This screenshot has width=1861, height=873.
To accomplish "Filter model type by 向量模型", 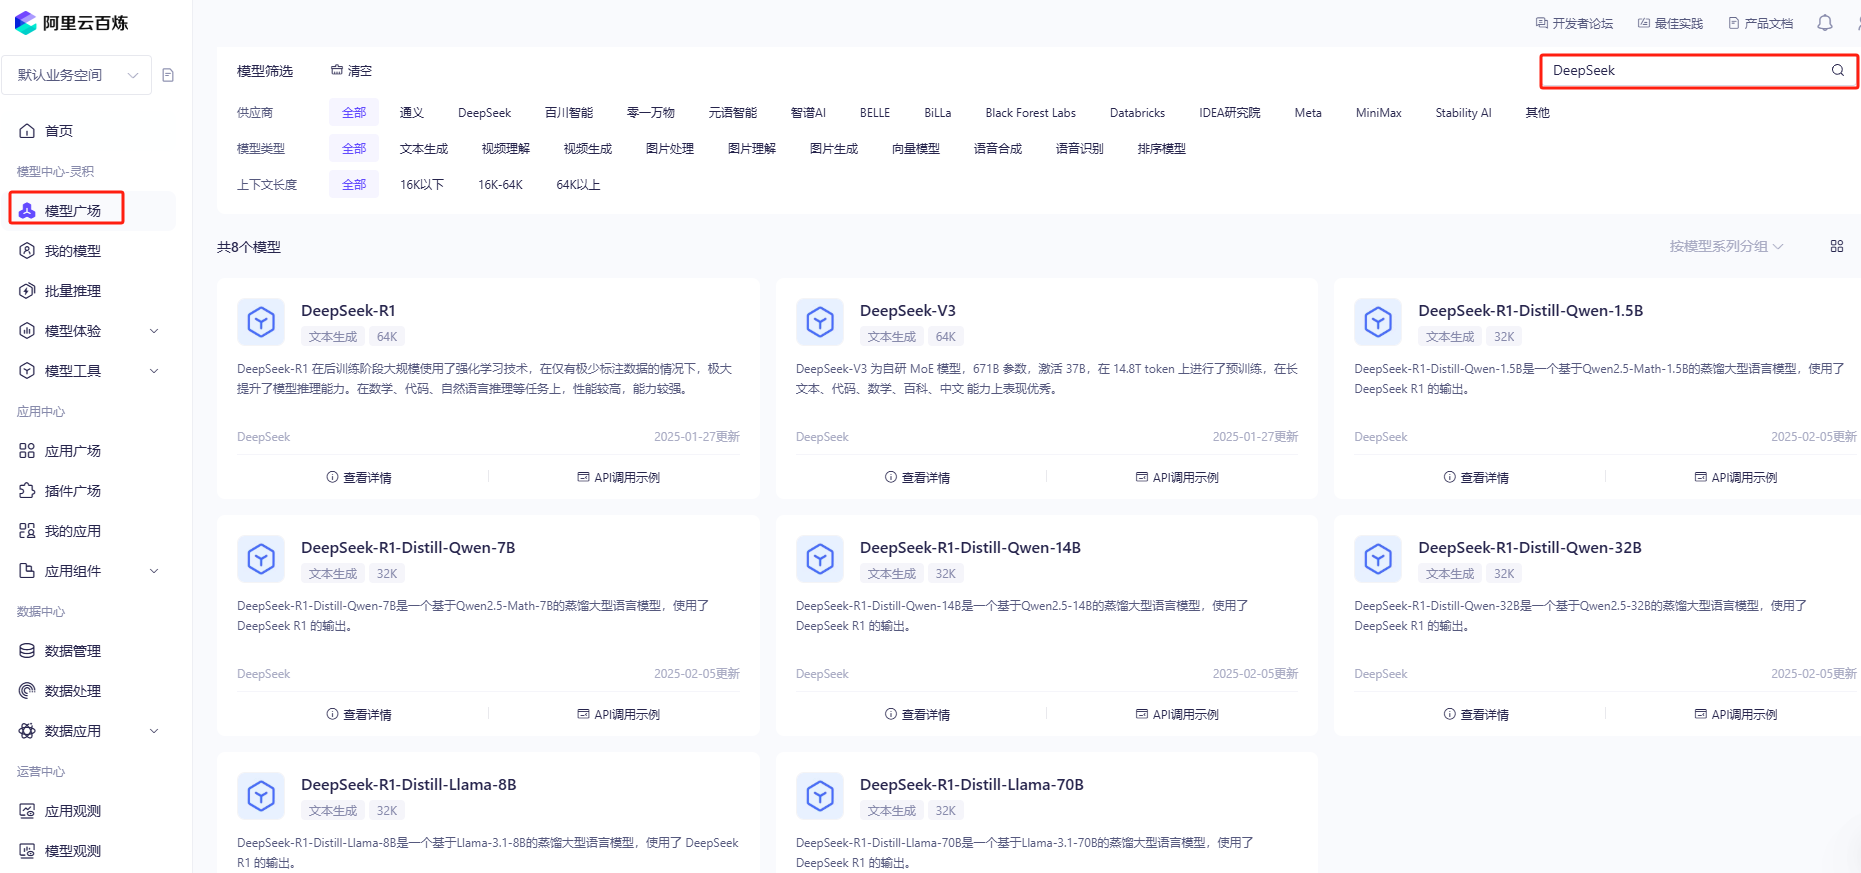I will [916, 149].
